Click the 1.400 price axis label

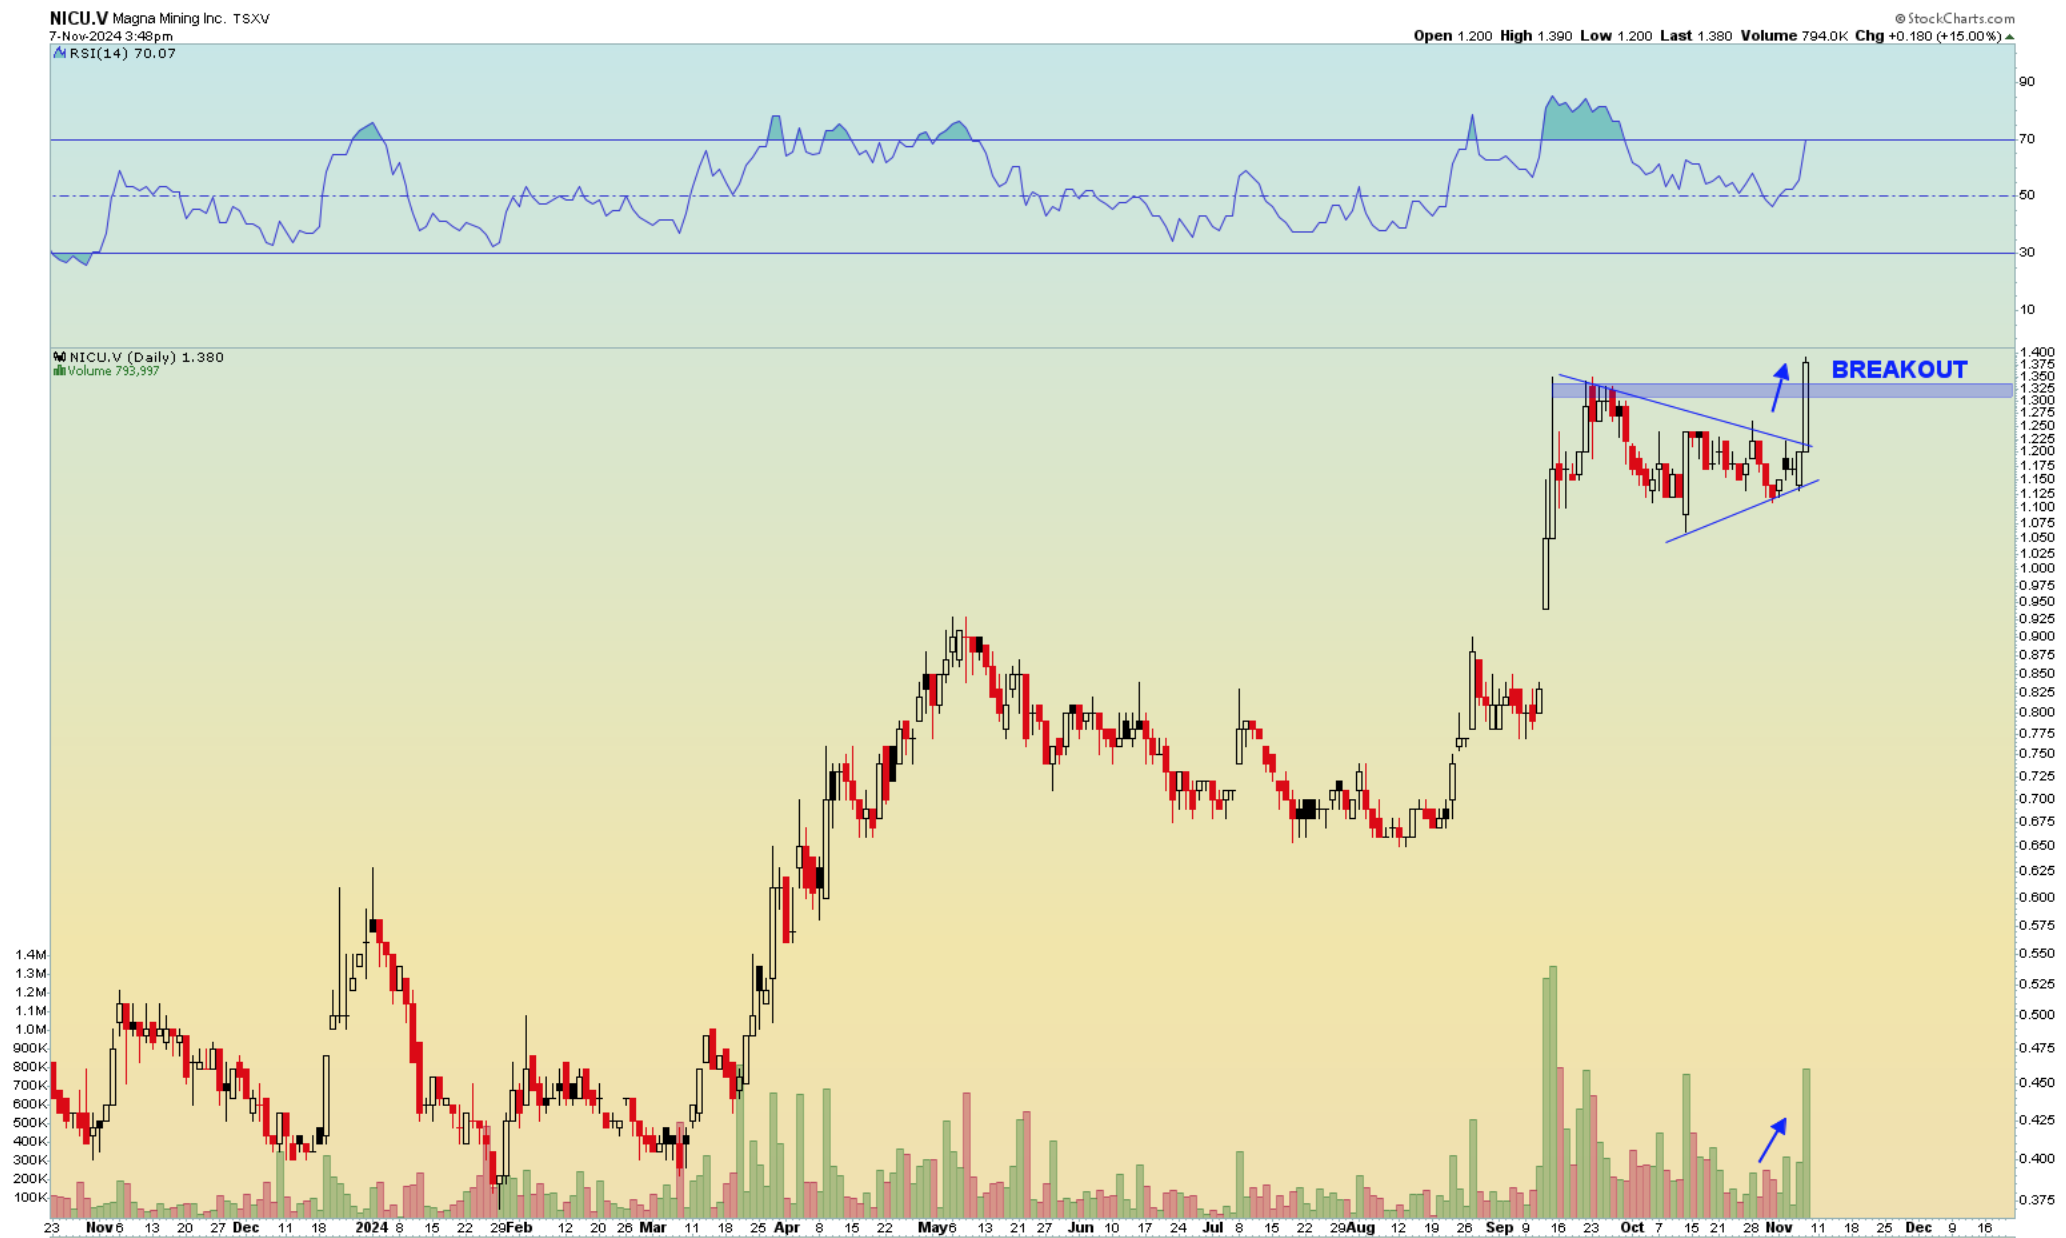click(2037, 352)
